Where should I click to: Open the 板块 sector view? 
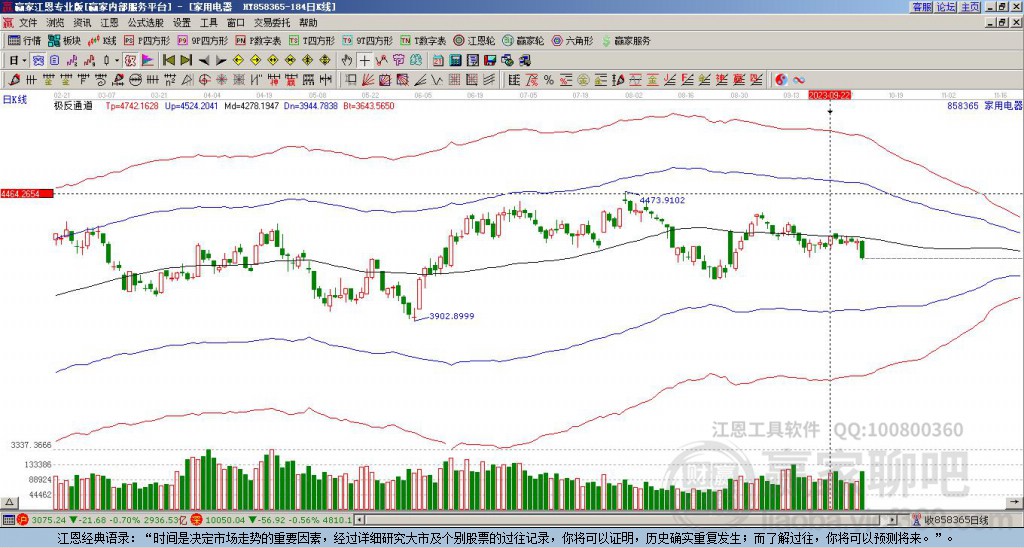pyautogui.click(x=64, y=40)
